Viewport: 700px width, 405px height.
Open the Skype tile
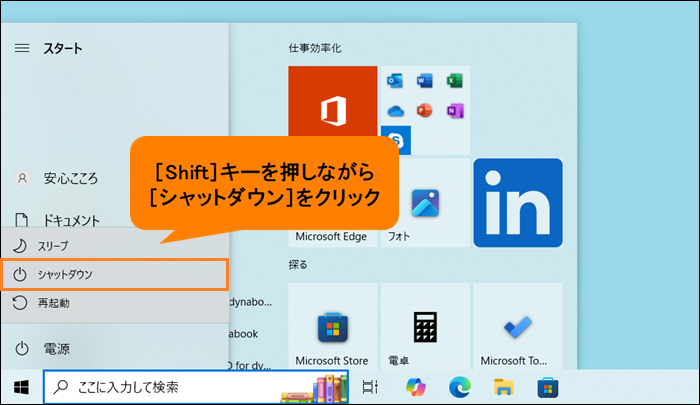[x=396, y=140]
